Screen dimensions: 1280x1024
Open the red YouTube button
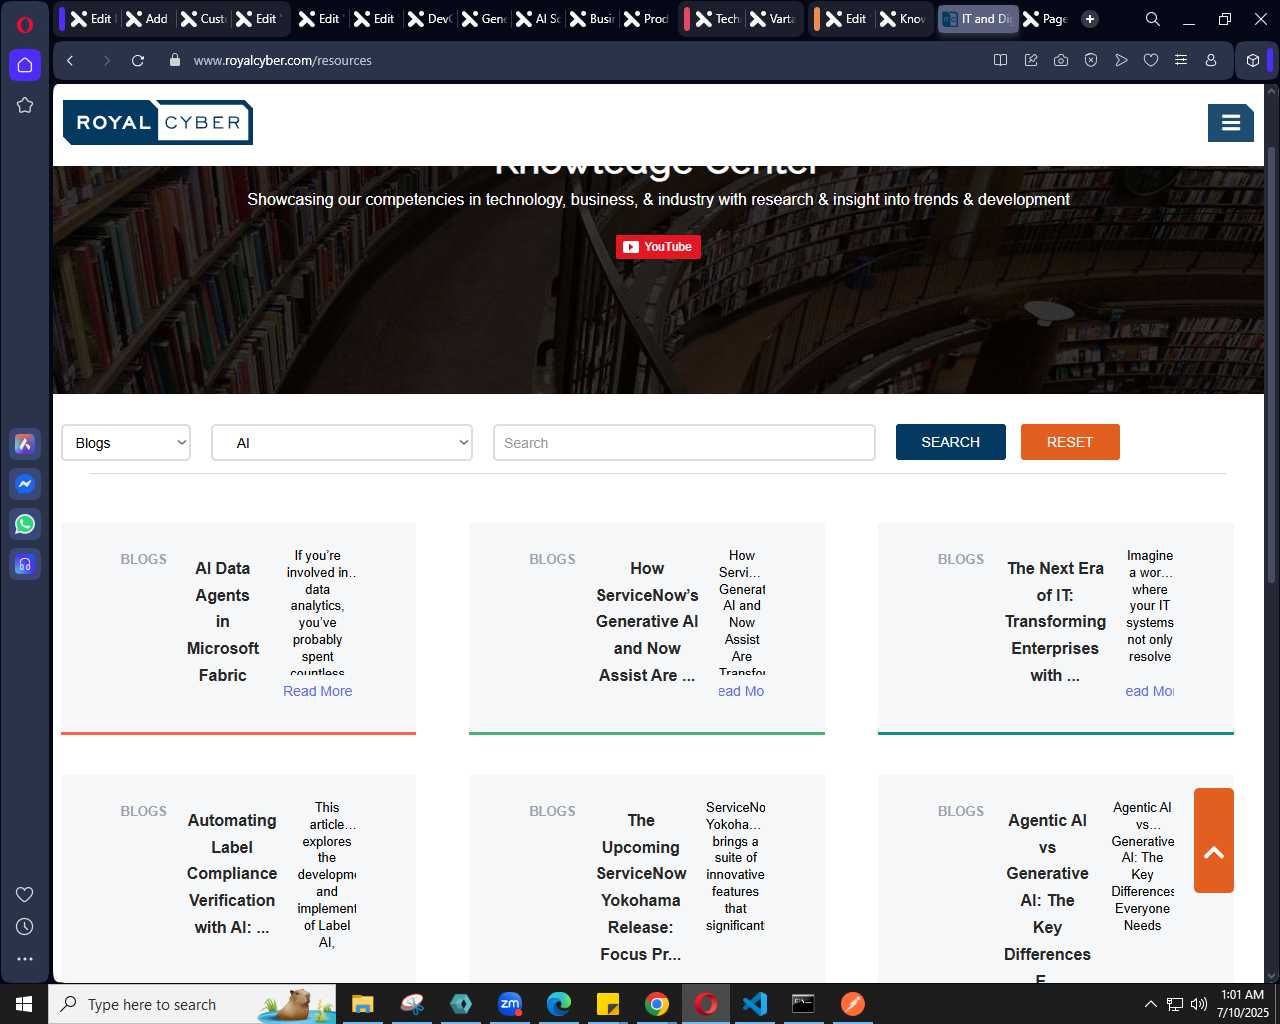click(658, 247)
